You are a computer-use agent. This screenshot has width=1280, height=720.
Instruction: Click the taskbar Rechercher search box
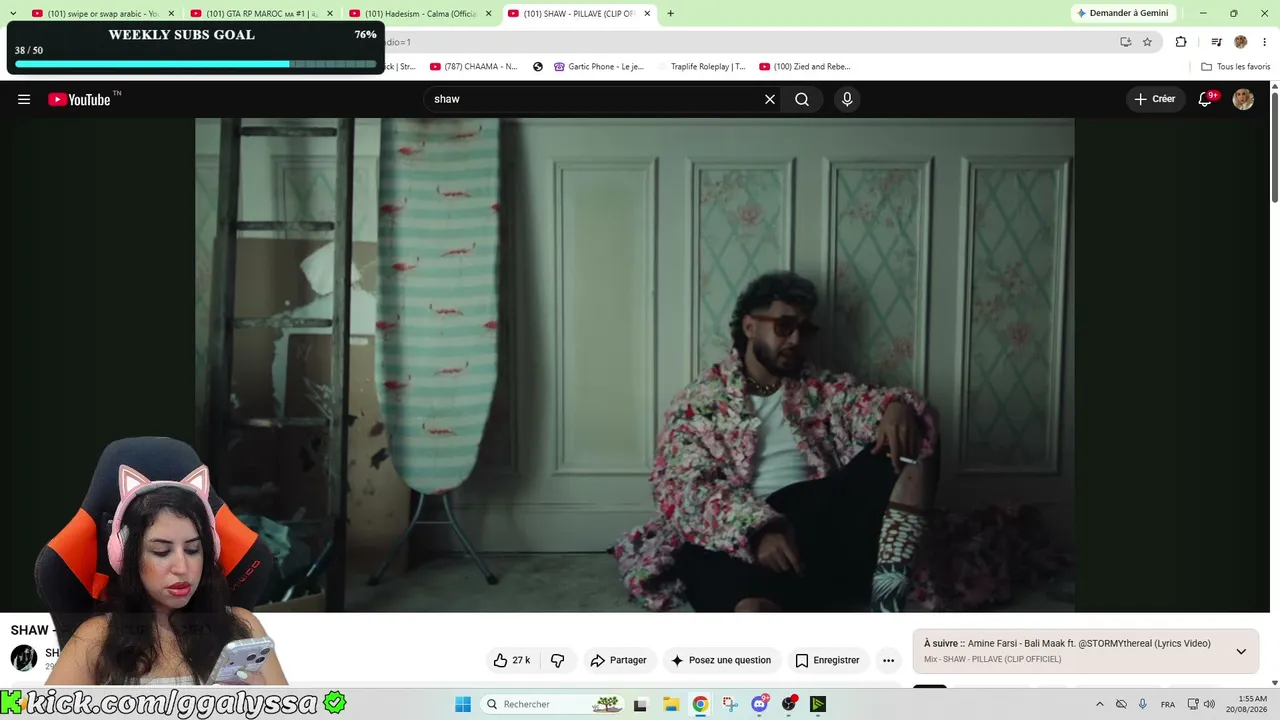[553, 704]
